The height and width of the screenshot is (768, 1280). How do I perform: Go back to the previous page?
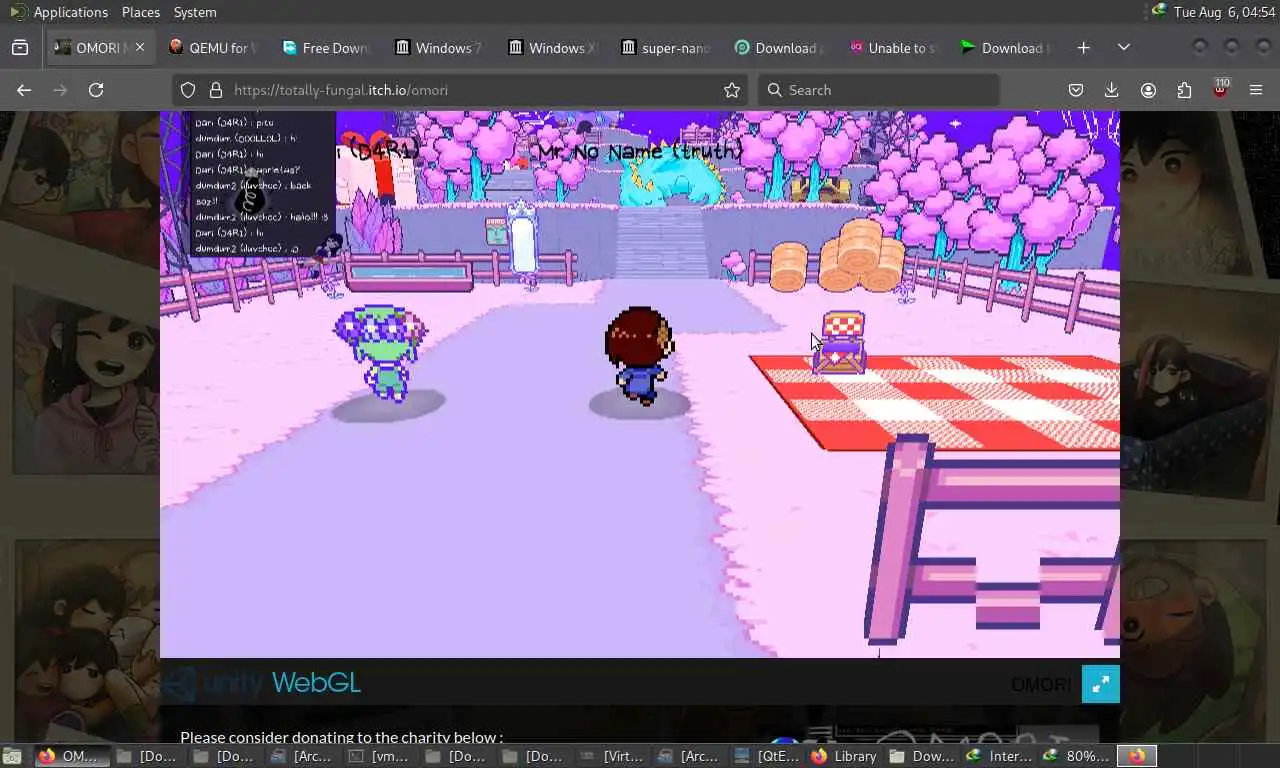(x=24, y=90)
